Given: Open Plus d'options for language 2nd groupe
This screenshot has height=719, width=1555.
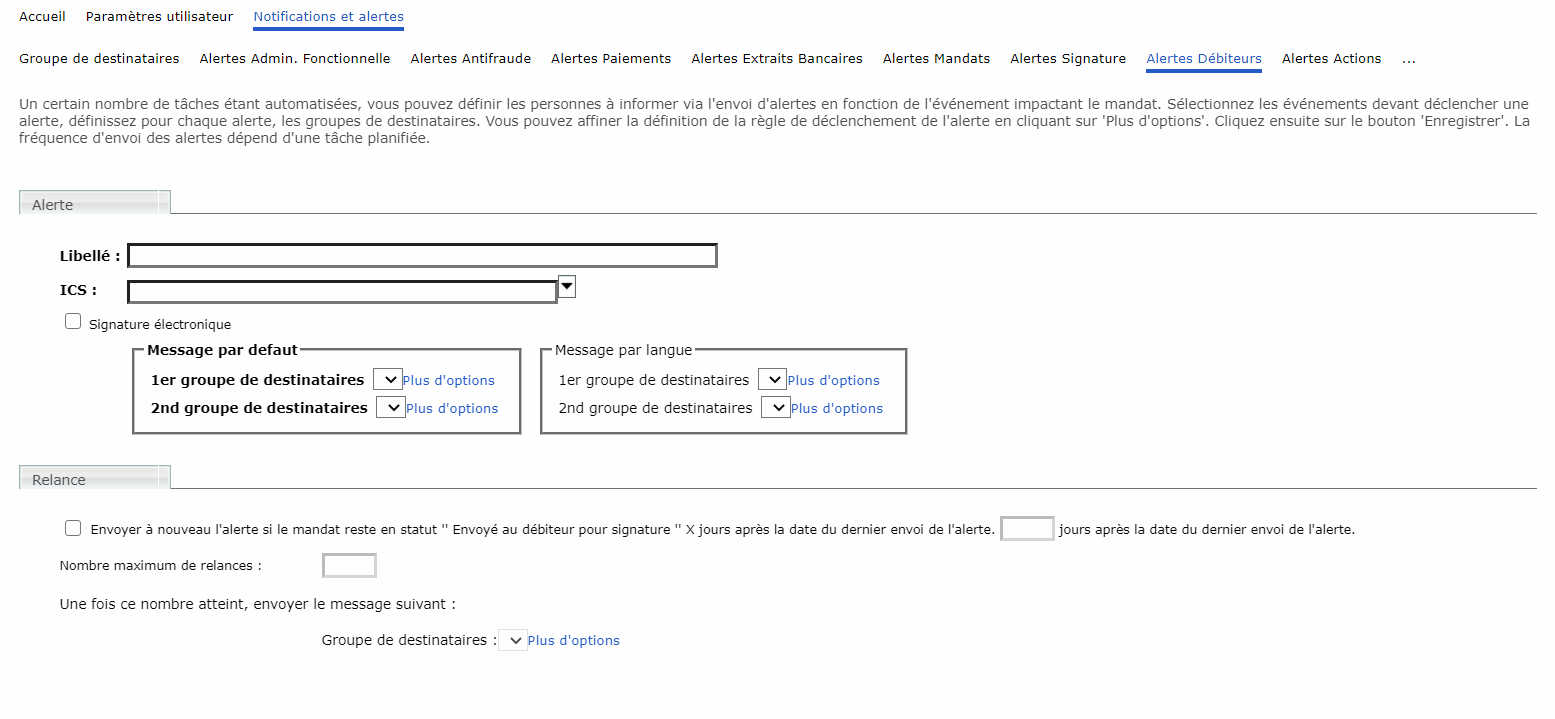Looking at the screenshot, I should point(836,409).
